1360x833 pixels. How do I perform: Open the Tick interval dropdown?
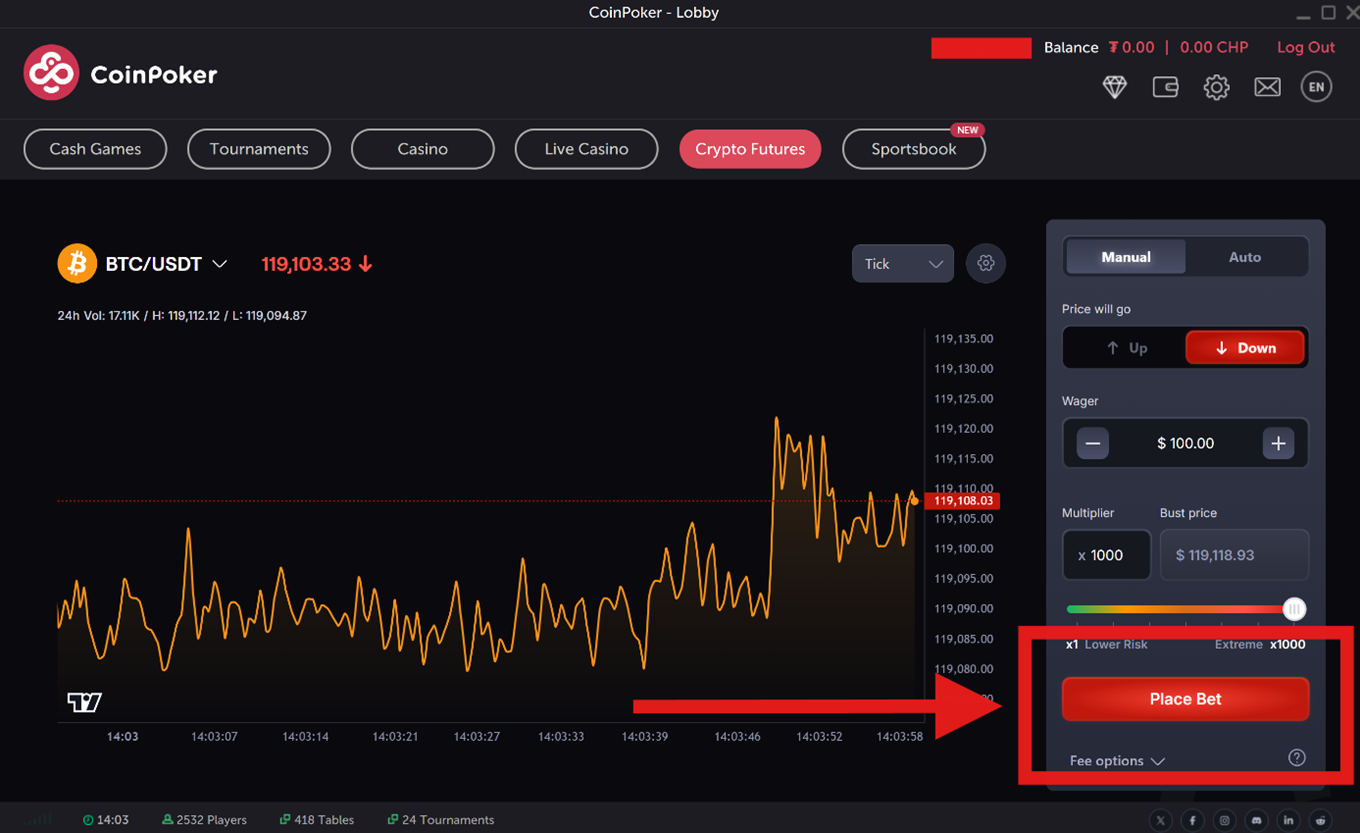903,264
